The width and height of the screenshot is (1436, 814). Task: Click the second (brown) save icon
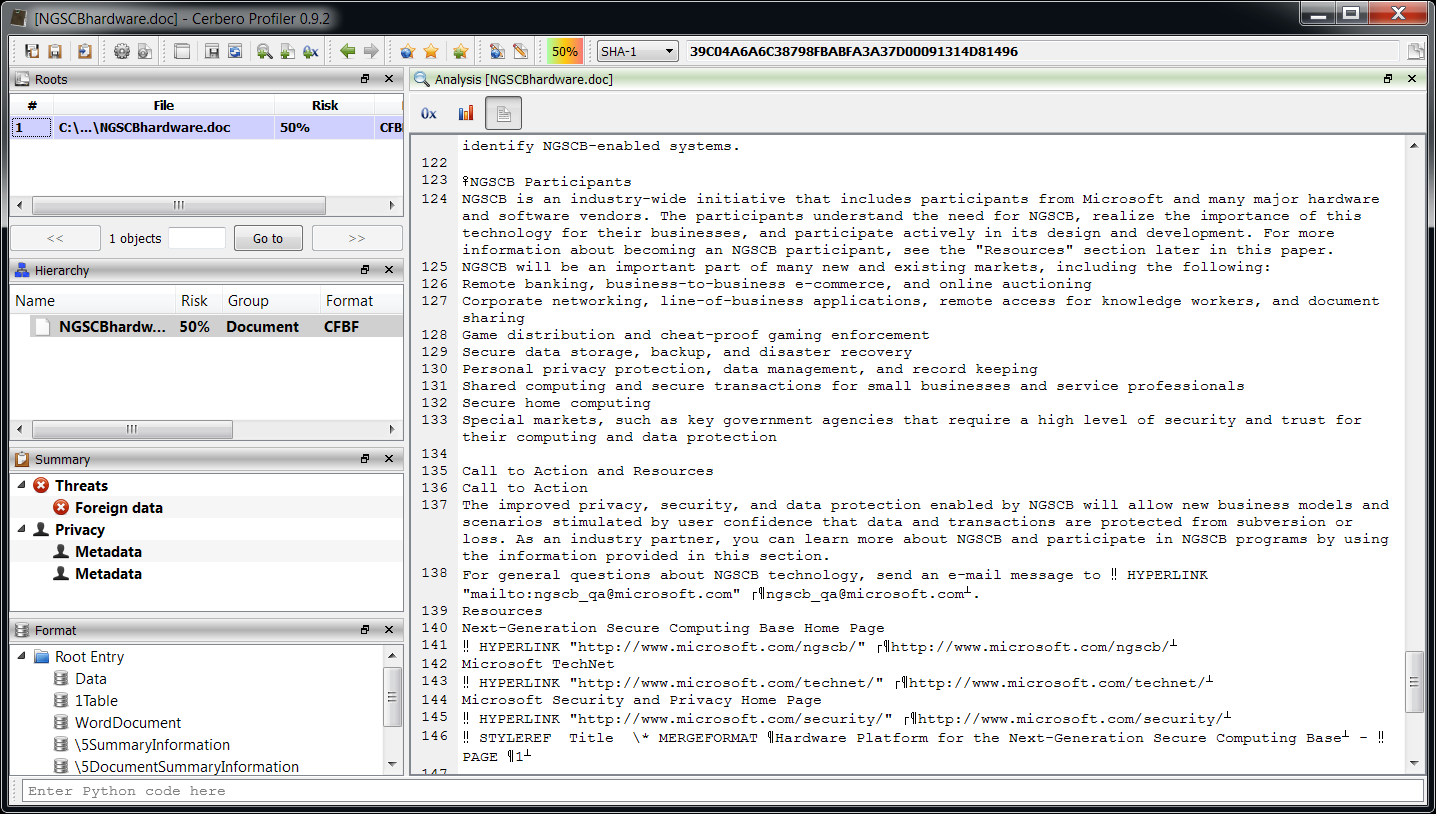tap(55, 51)
